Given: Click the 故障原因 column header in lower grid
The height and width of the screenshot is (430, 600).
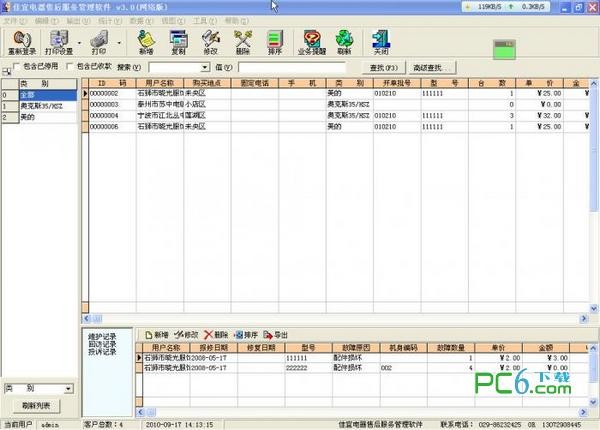Looking at the screenshot, I should (356, 347).
